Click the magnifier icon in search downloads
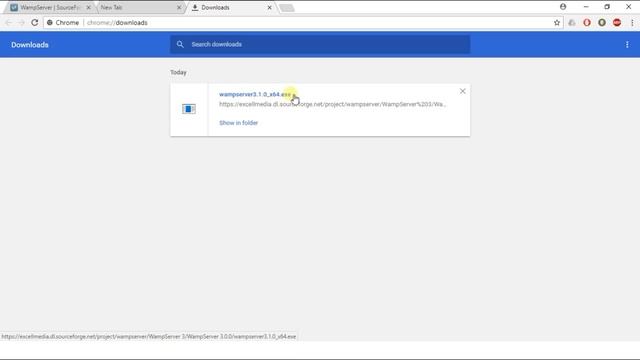The height and width of the screenshot is (360, 640). [180, 44]
